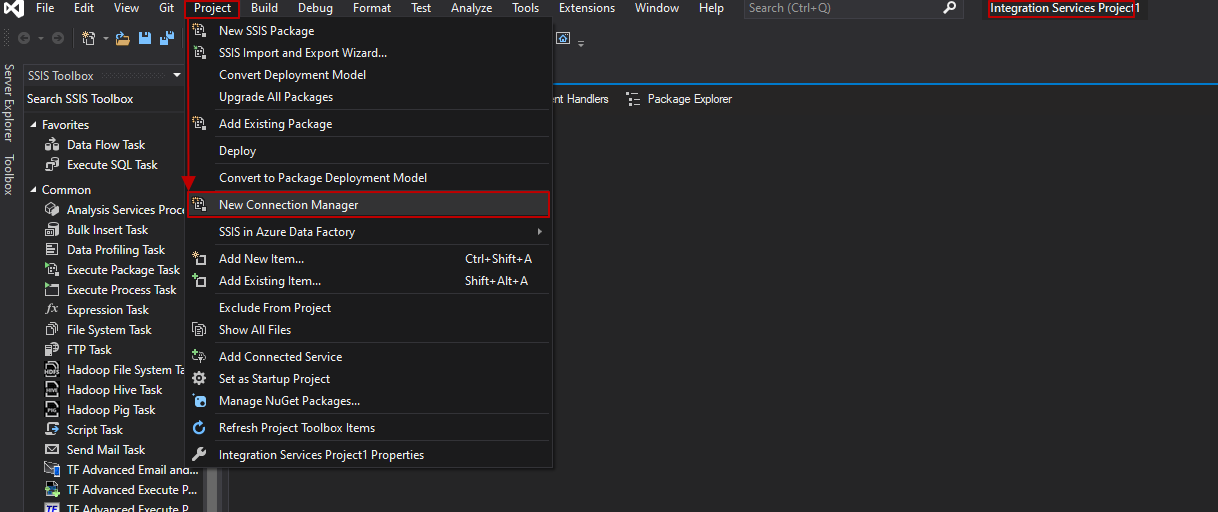Open the new project button dropdown arrow
Viewport: 1218px width, 512px height.
click(104, 39)
